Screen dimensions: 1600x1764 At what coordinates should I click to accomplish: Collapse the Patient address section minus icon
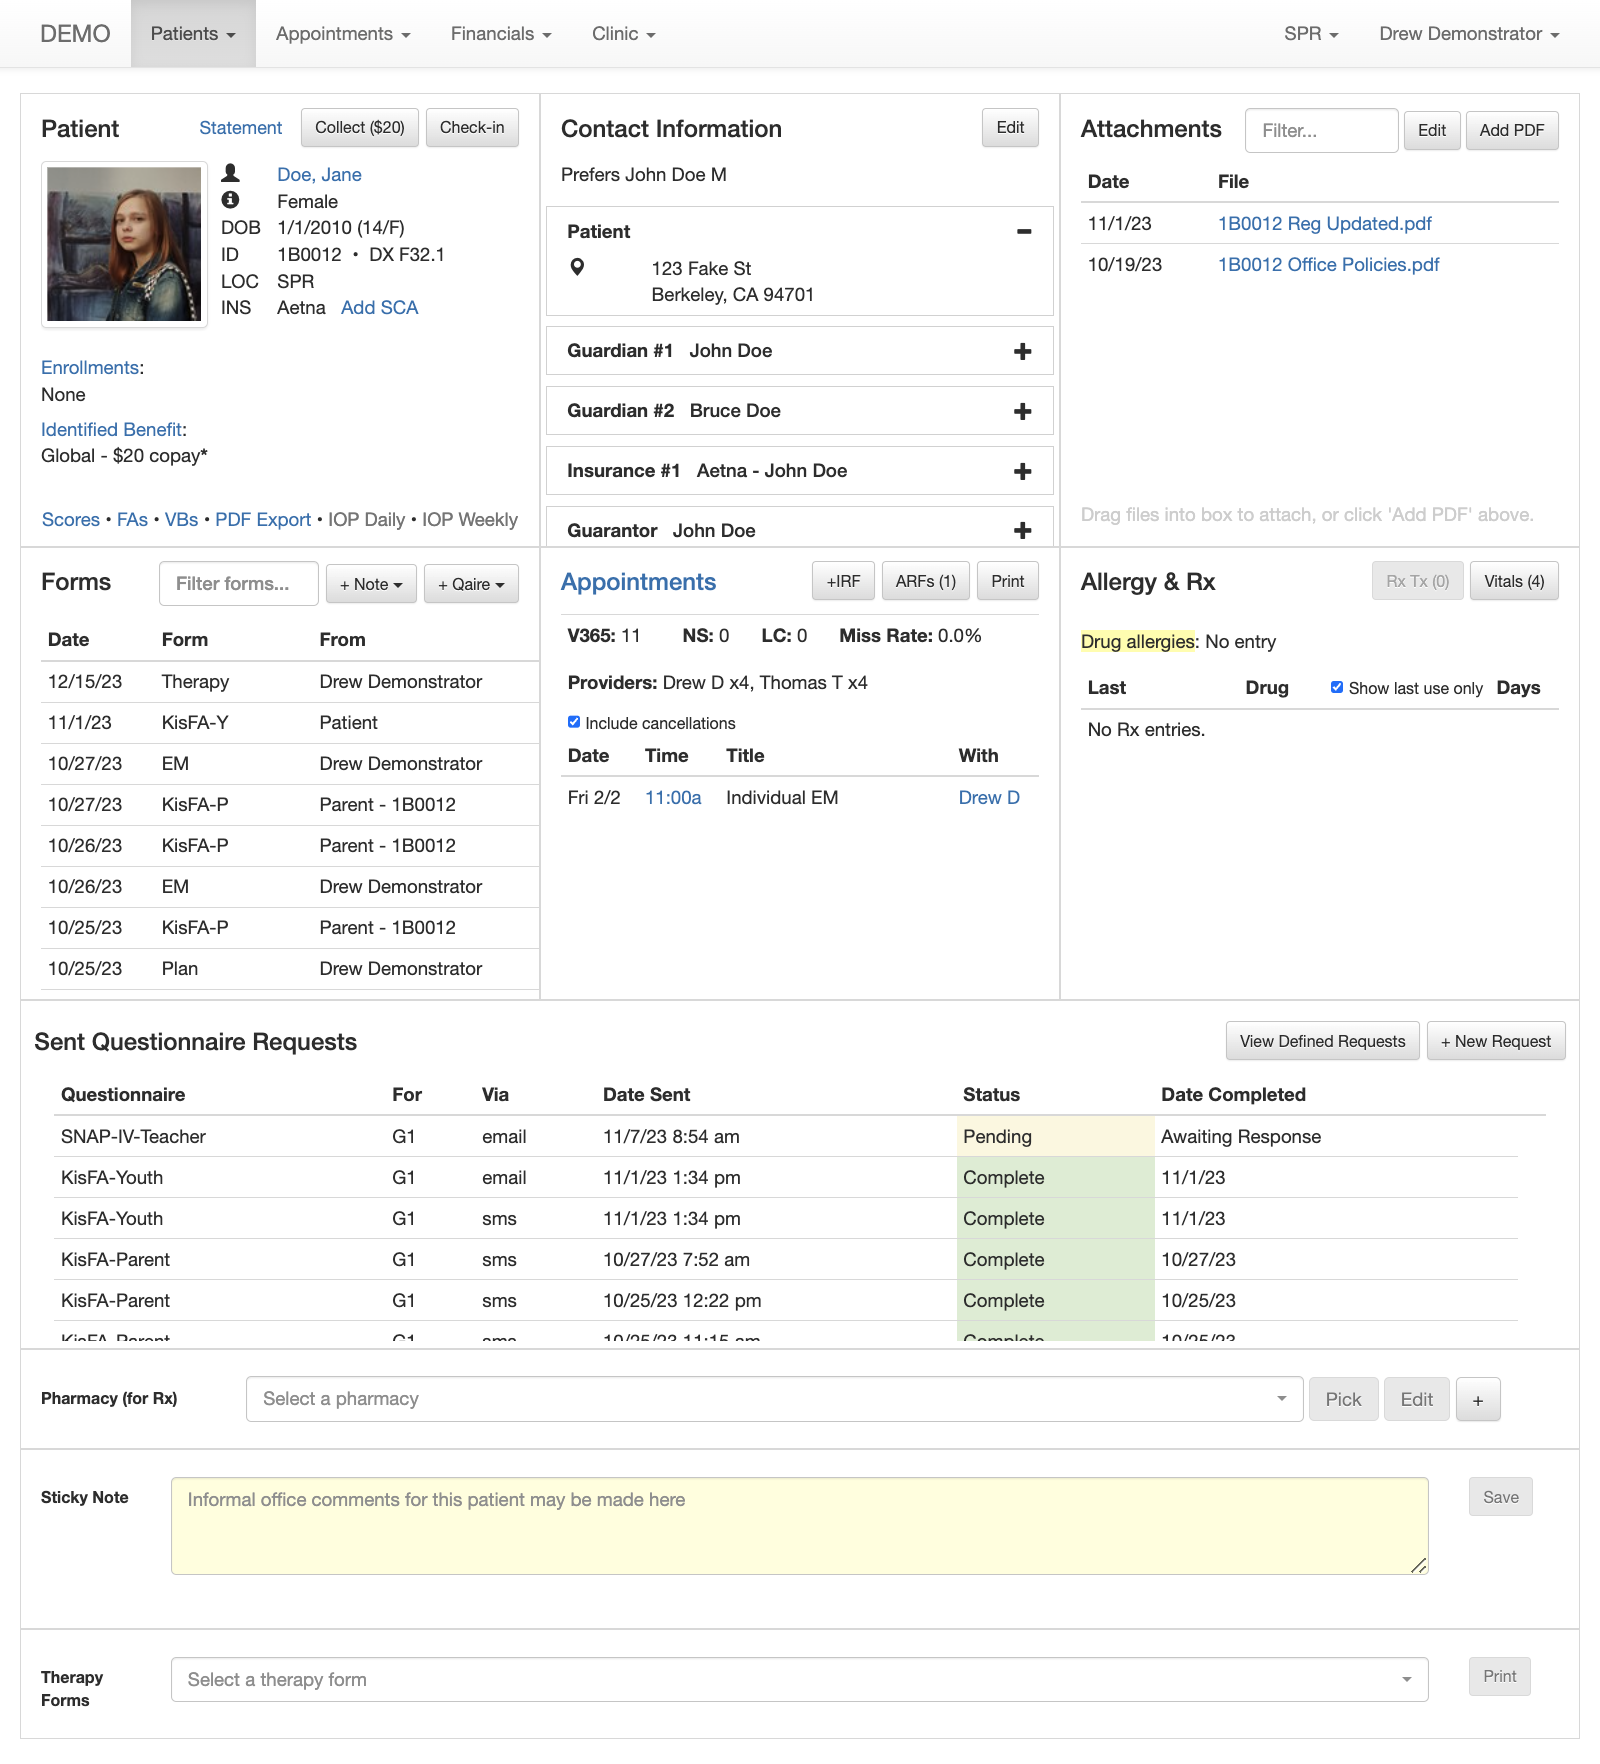1023,231
